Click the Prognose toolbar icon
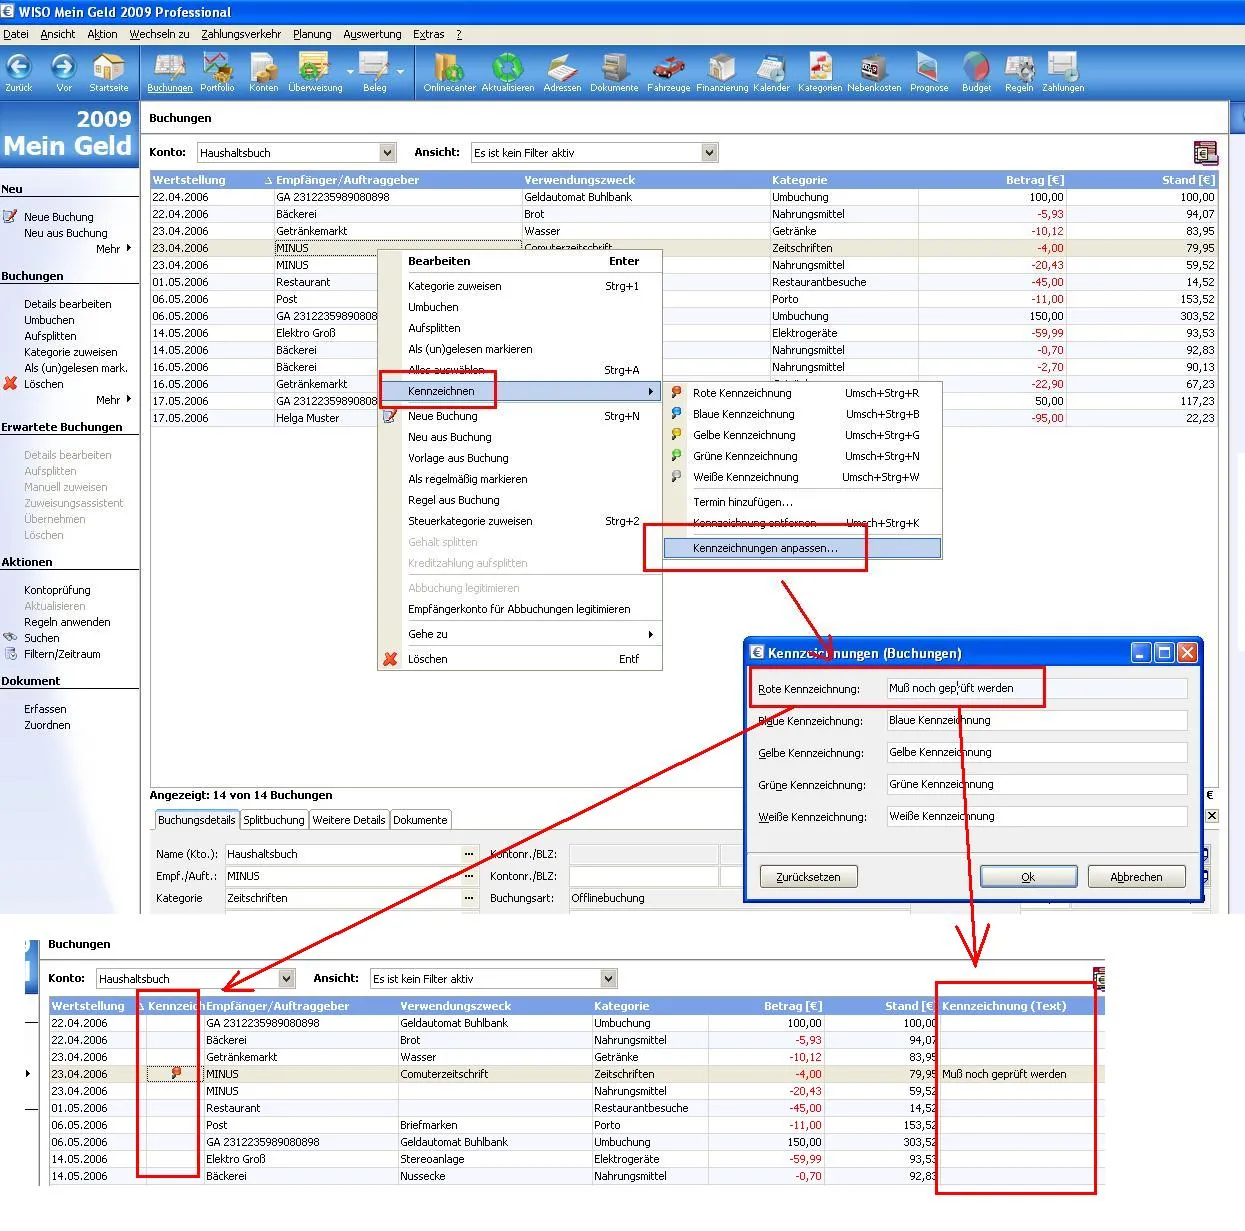 (x=928, y=70)
